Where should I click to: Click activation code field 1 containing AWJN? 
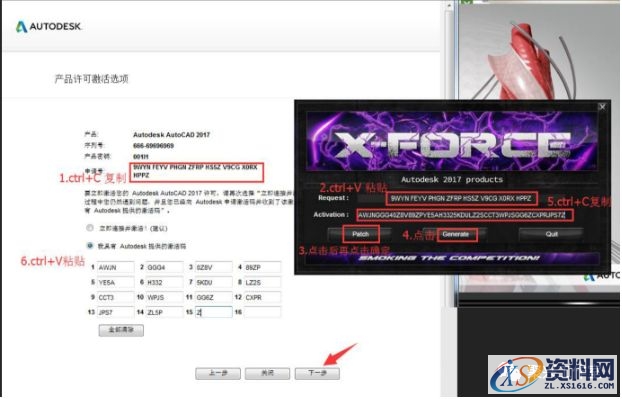coord(115,267)
